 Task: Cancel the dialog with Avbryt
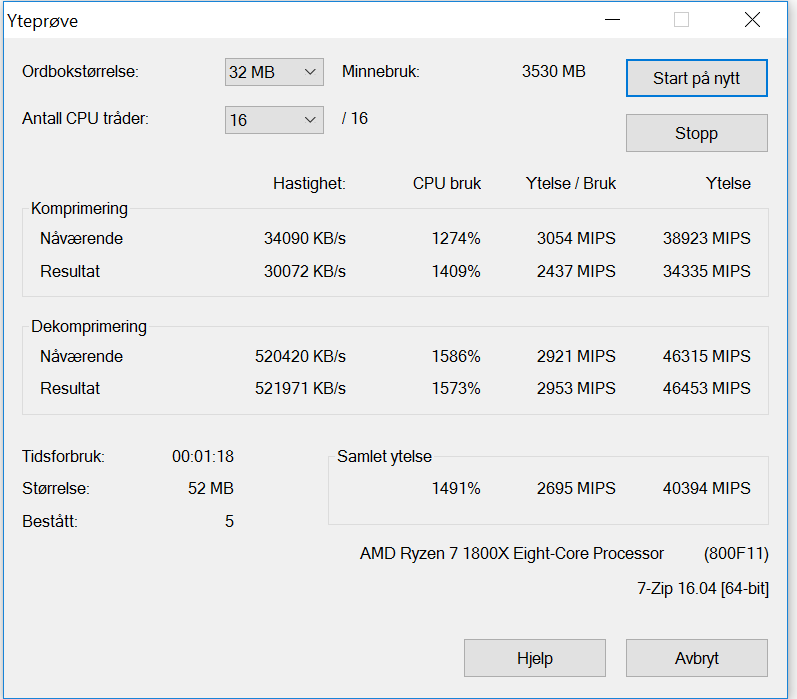pos(696,658)
